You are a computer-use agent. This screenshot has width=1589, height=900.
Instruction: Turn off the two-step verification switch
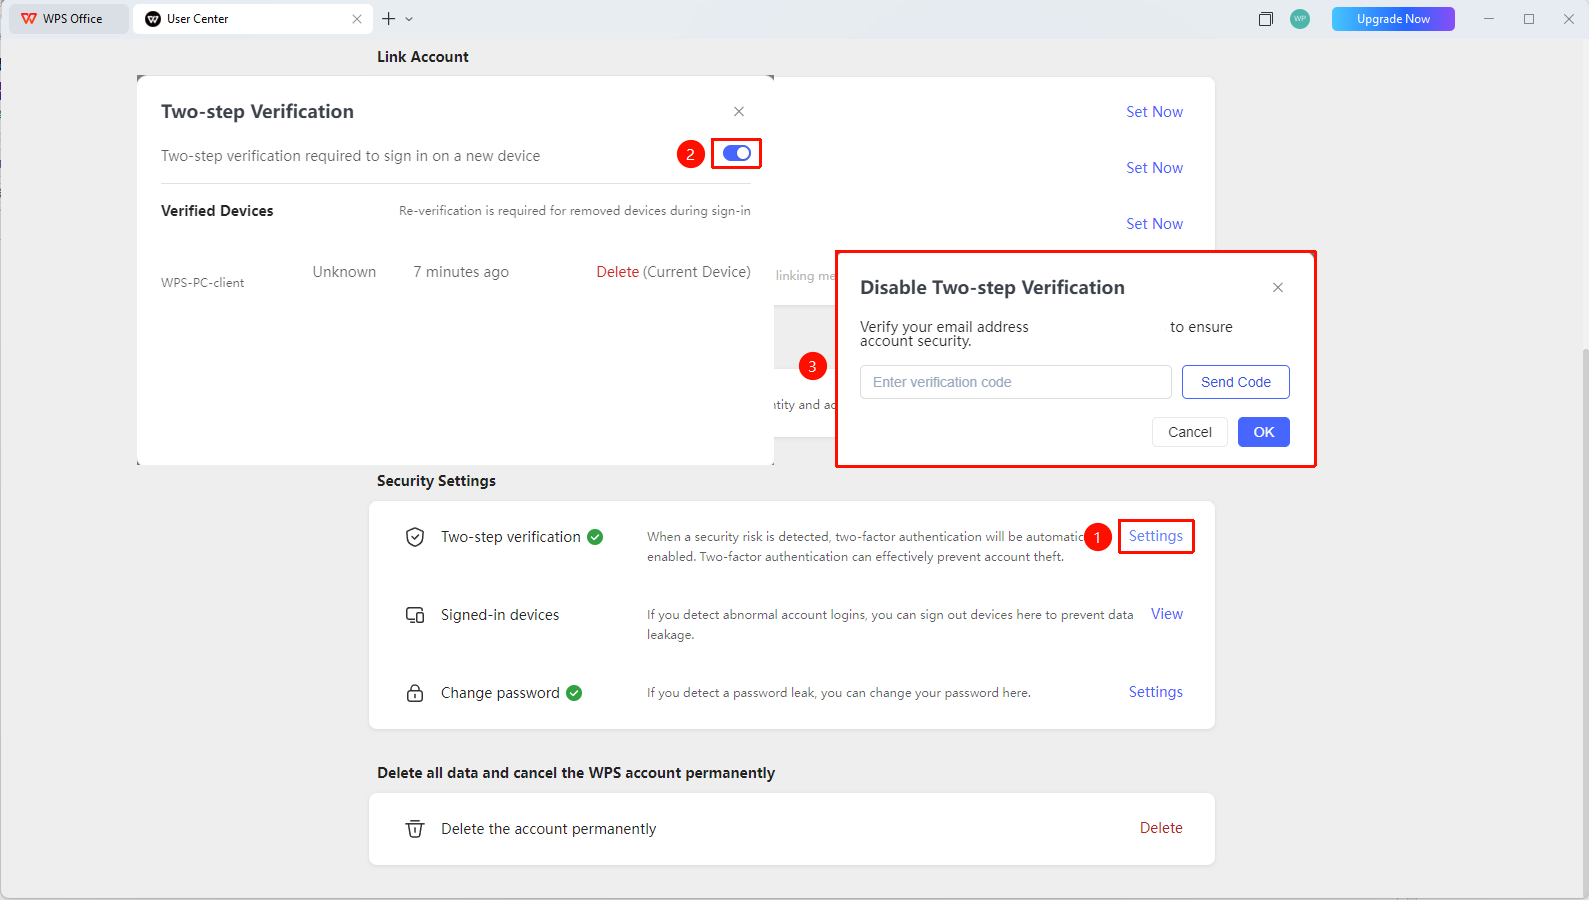click(737, 153)
